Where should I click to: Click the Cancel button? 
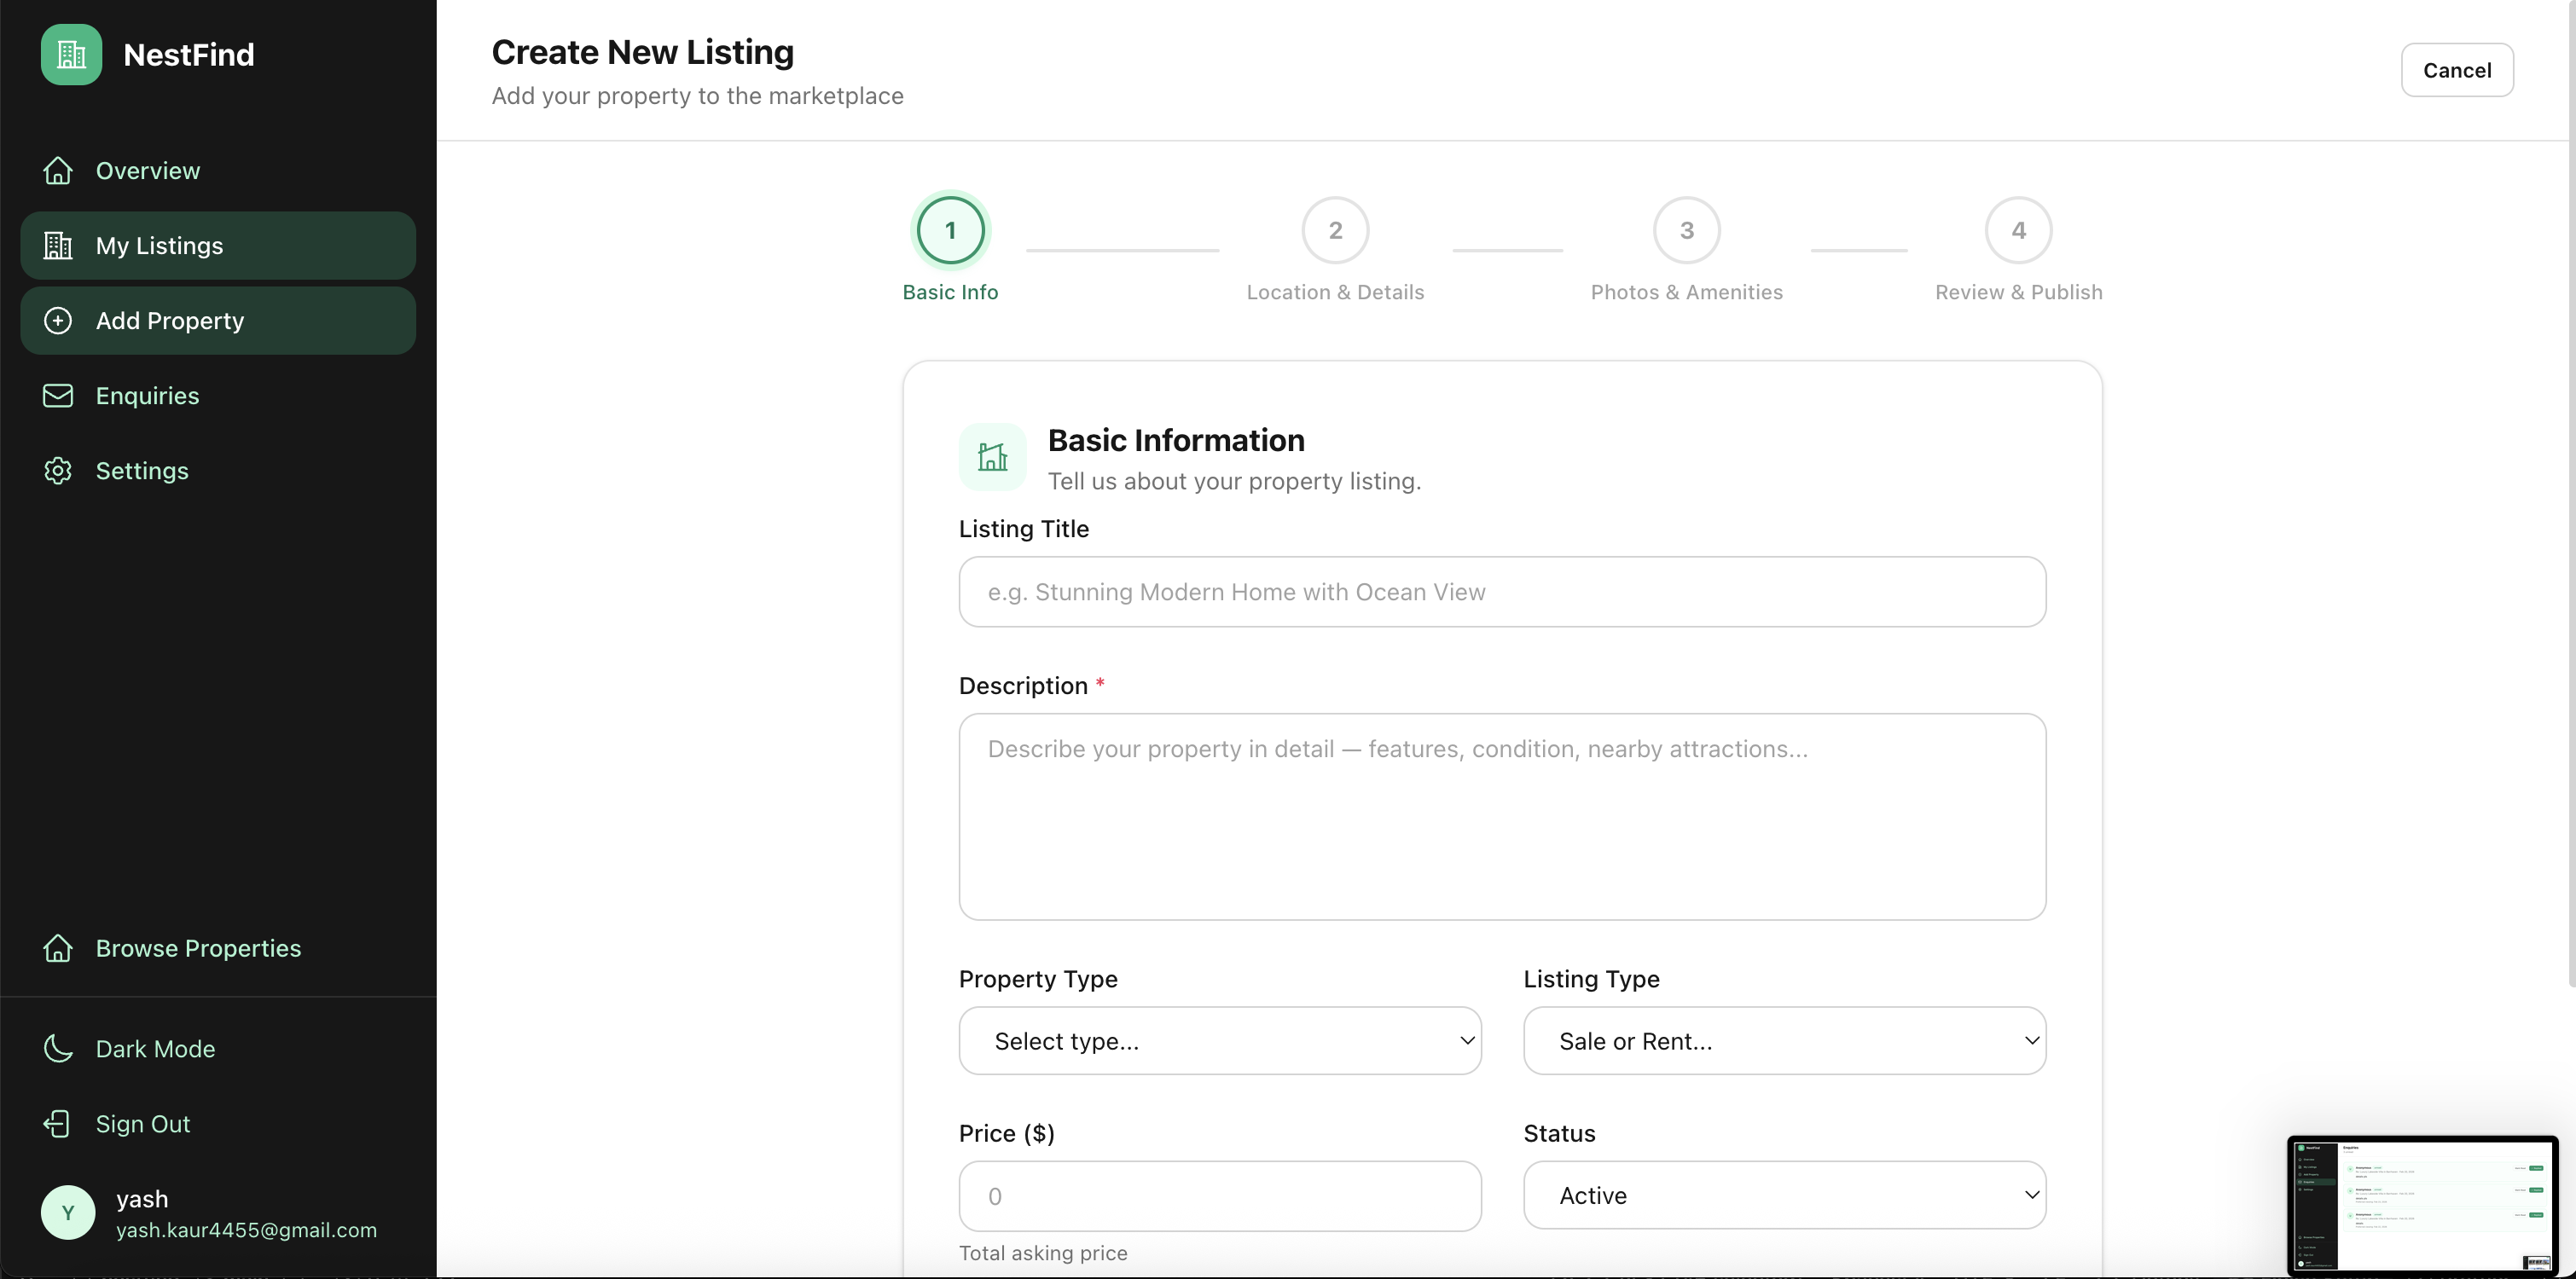point(2457,70)
